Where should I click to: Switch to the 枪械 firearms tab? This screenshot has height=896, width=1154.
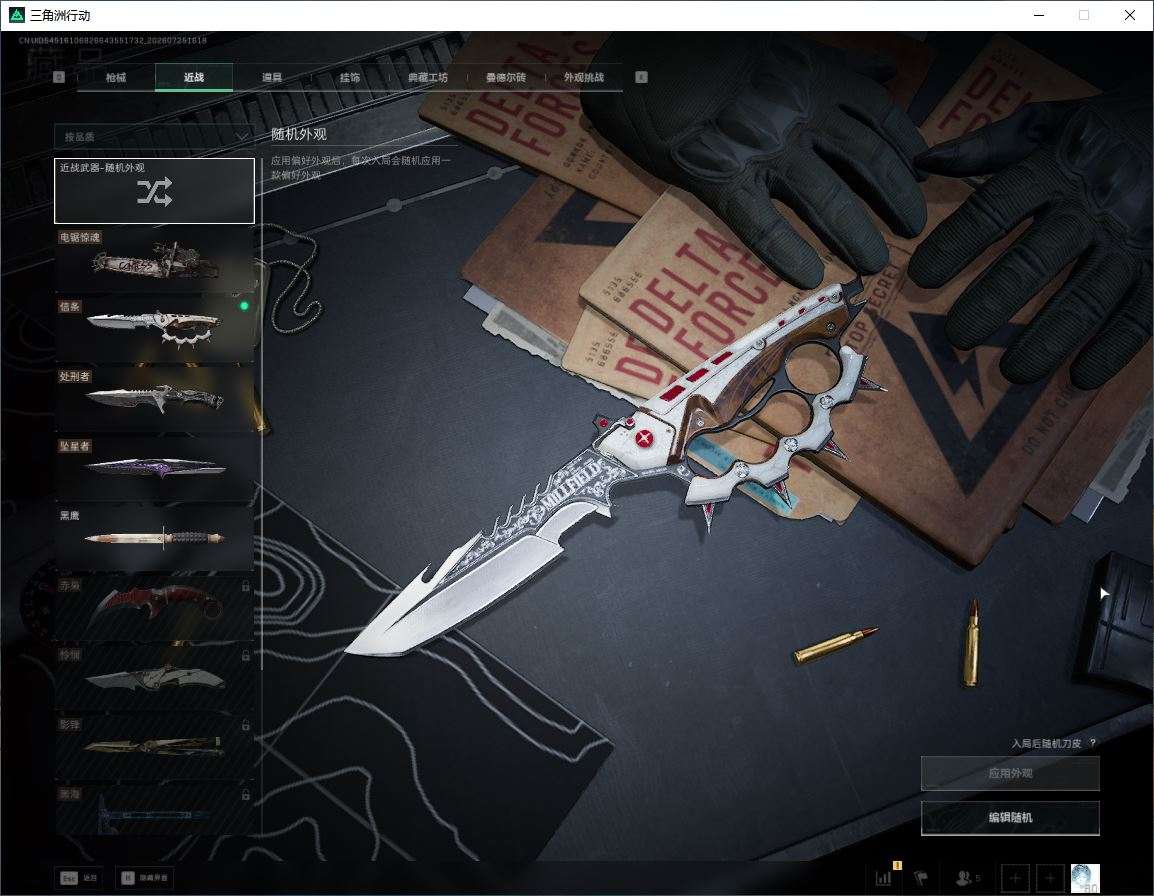tap(116, 77)
